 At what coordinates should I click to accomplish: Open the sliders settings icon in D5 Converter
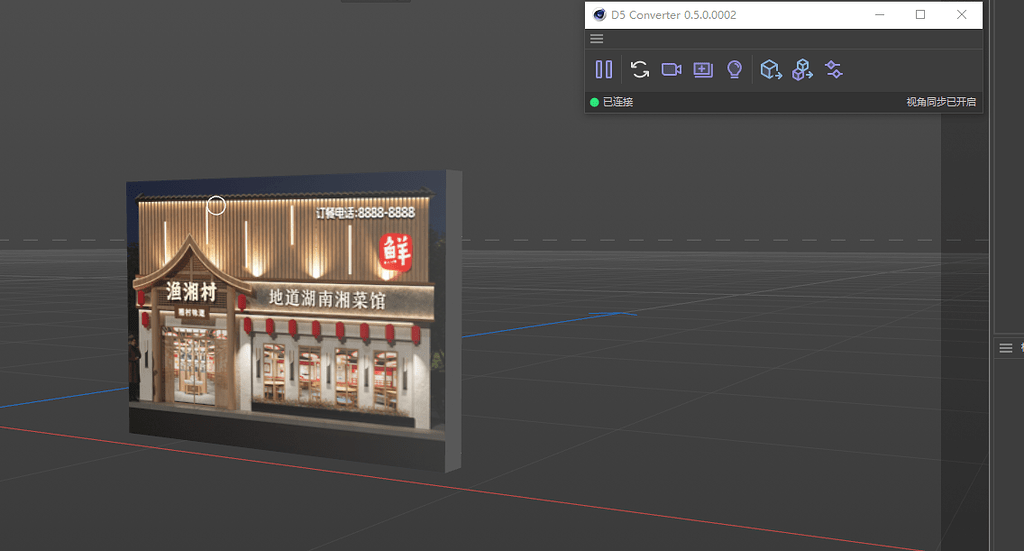pyautogui.click(x=834, y=69)
